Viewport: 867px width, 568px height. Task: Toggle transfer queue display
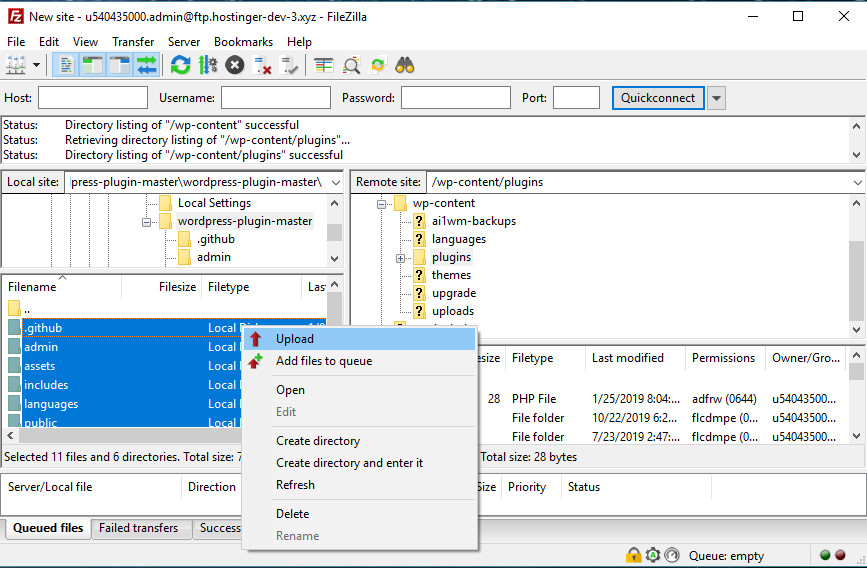(147, 65)
